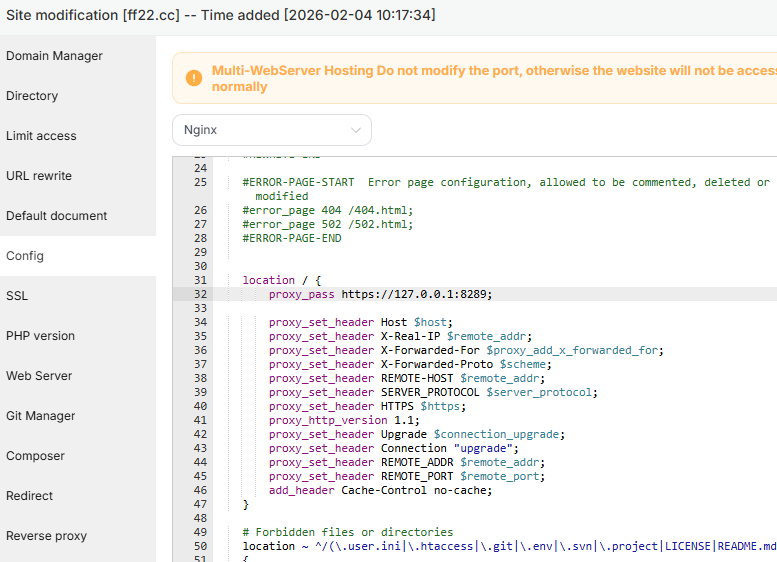Select the URL rewrite tab
Screen dimensions: 777x562
pyautogui.click(x=39, y=176)
